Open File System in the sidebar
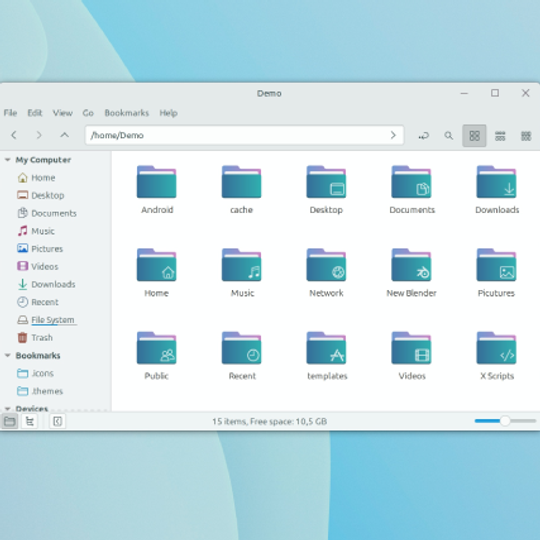The width and height of the screenshot is (540, 540). (x=46, y=320)
